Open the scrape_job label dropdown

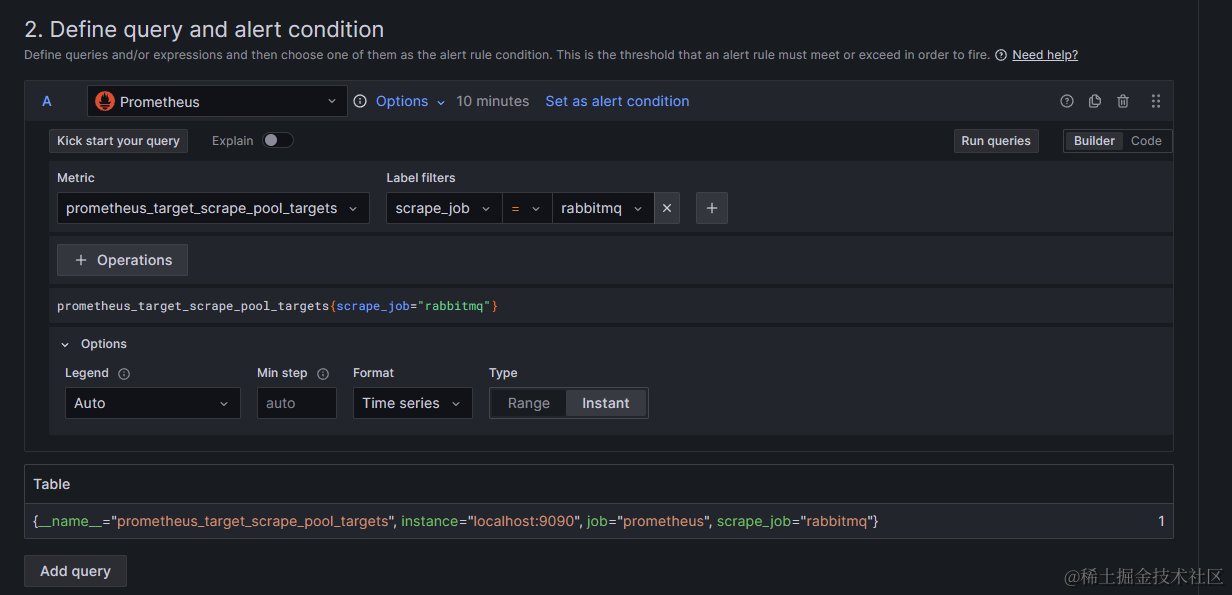pos(444,208)
